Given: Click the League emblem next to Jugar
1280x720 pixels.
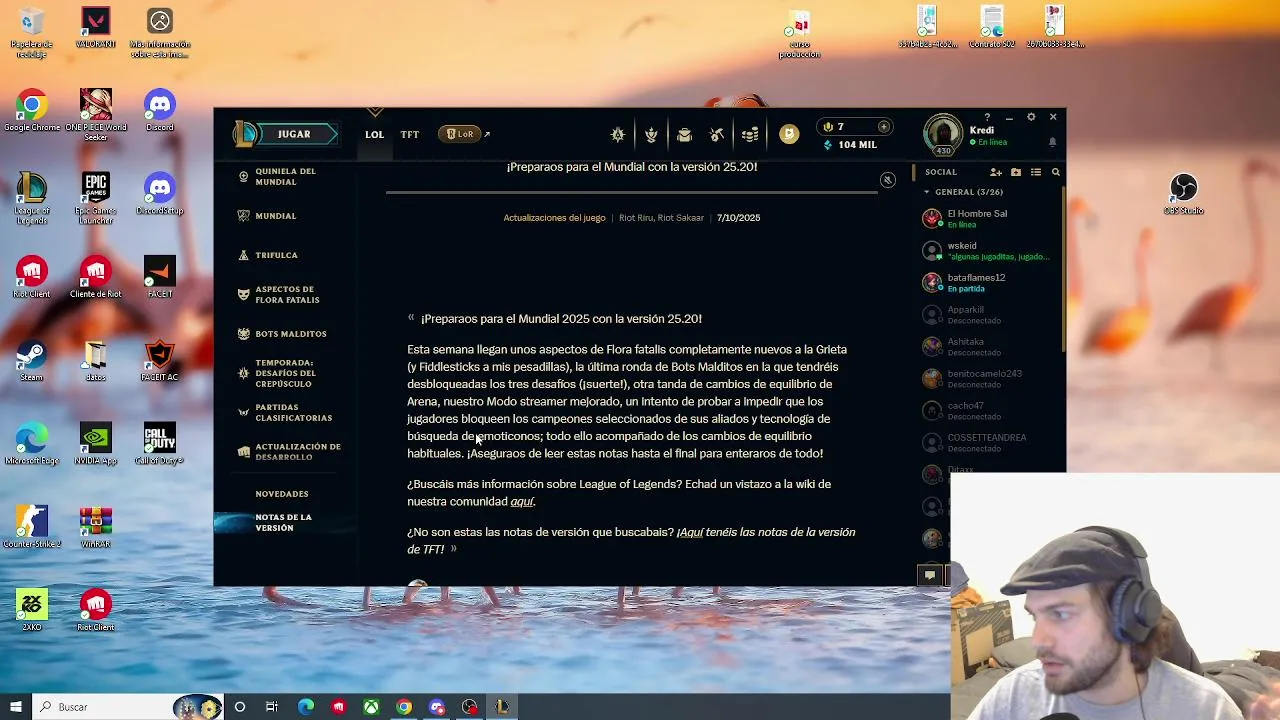Looking at the screenshot, I should pyautogui.click(x=245, y=134).
